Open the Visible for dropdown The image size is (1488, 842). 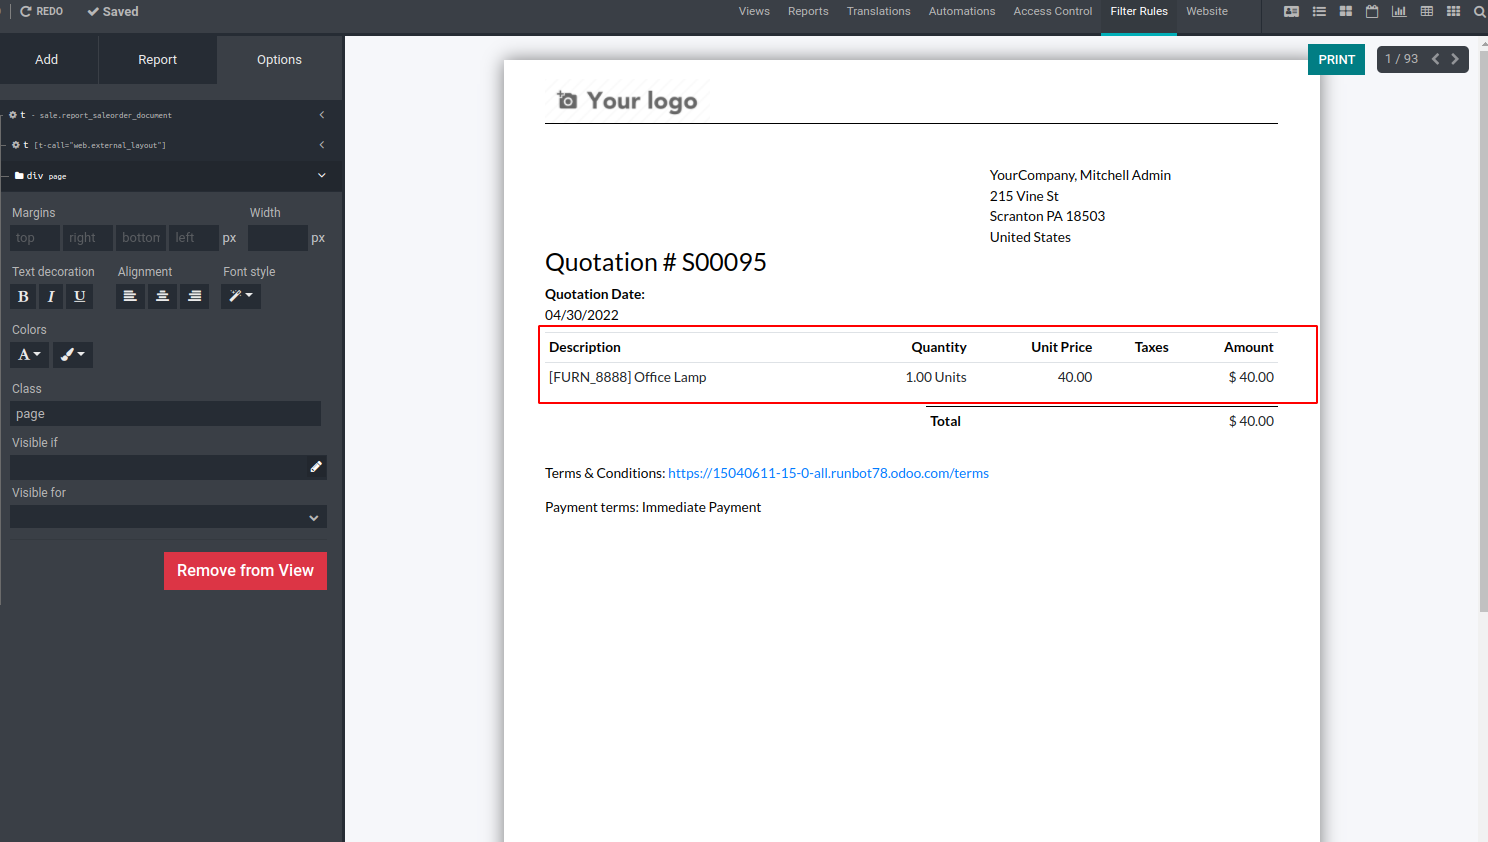coord(168,517)
